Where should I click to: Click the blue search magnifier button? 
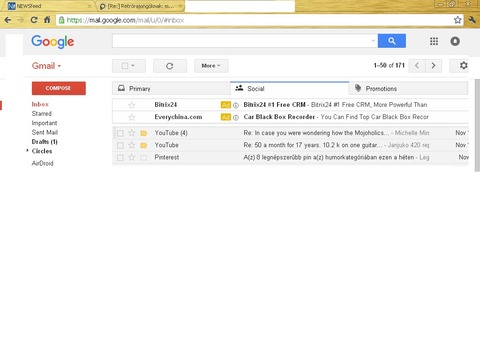tap(392, 41)
